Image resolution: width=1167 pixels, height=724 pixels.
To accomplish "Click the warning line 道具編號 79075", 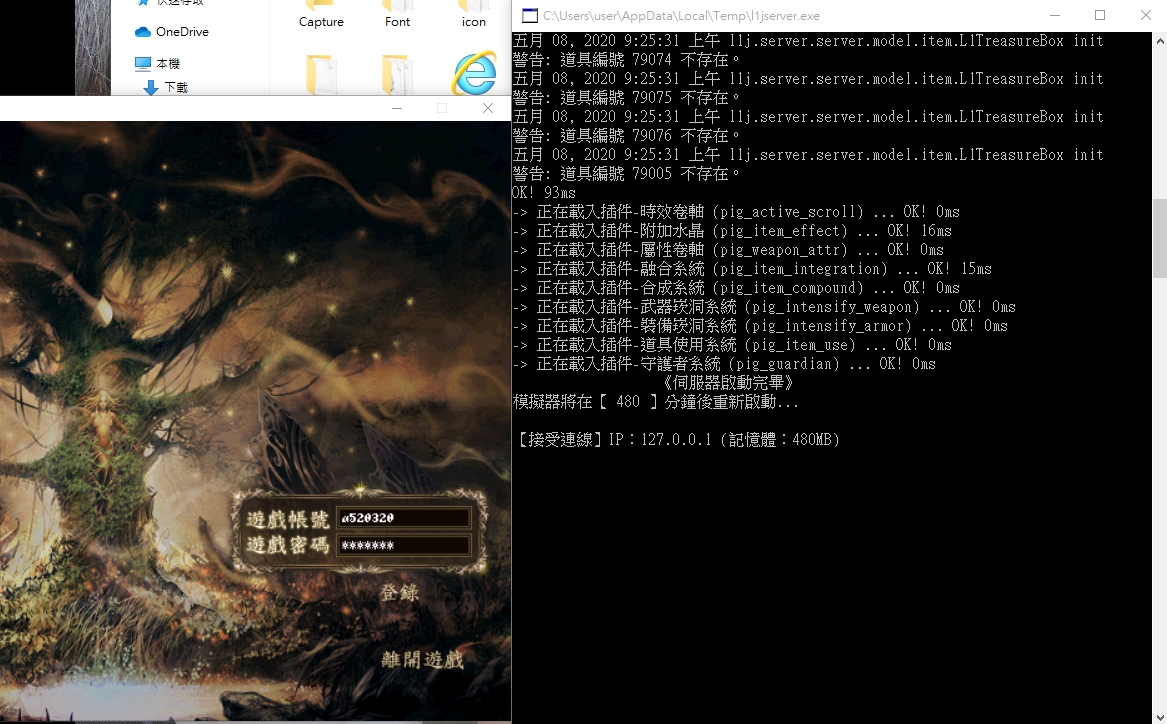I will (626, 97).
